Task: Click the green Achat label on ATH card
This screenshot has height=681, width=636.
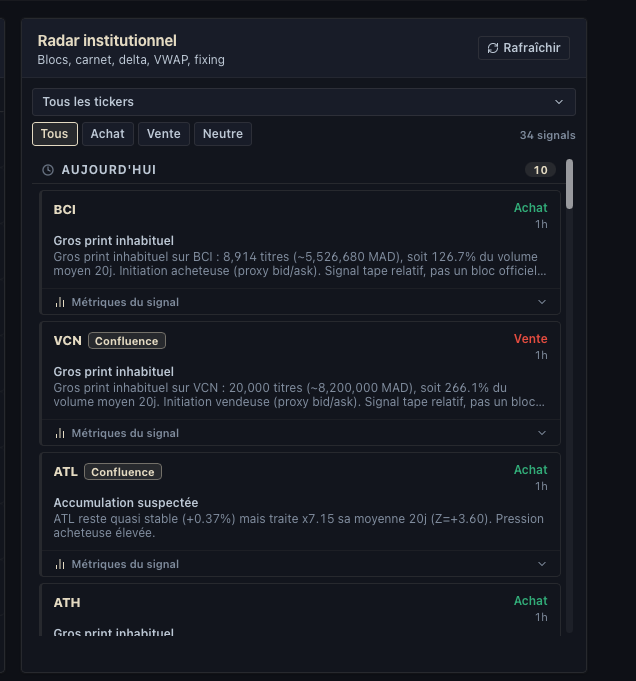Action: (x=530, y=601)
